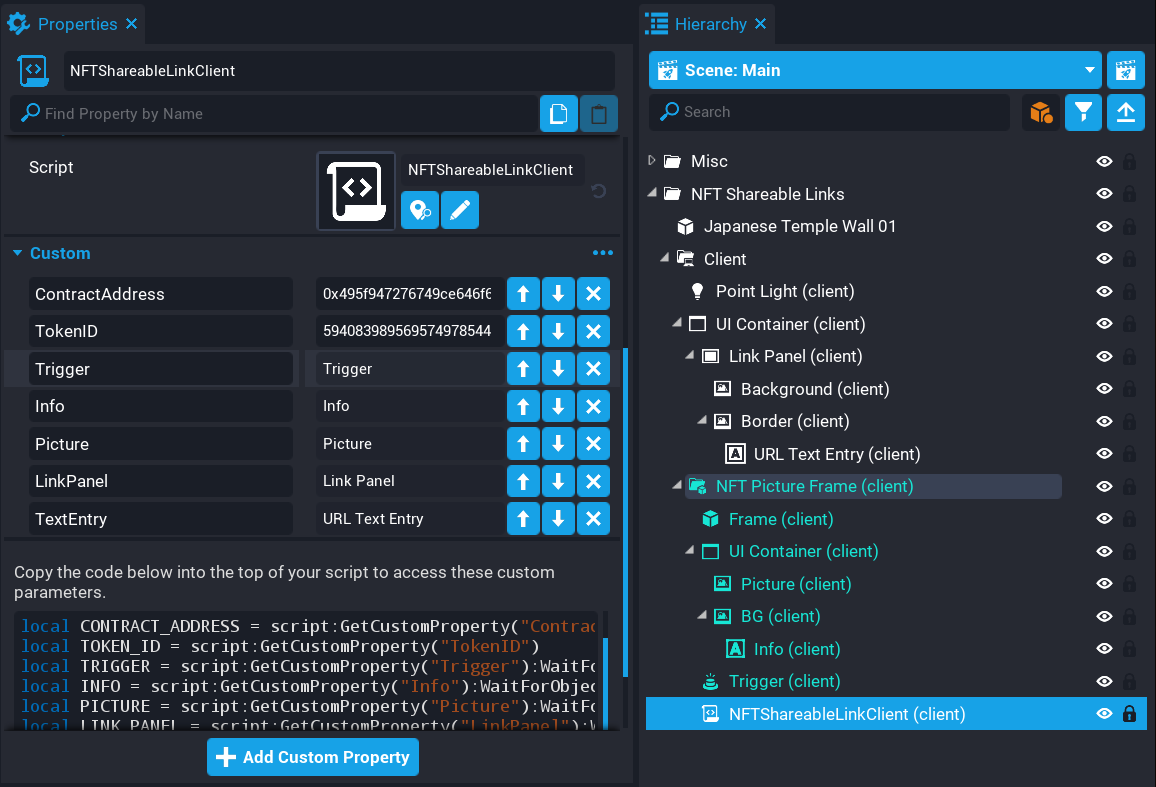Click the edit script pencil icon

(460, 211)
